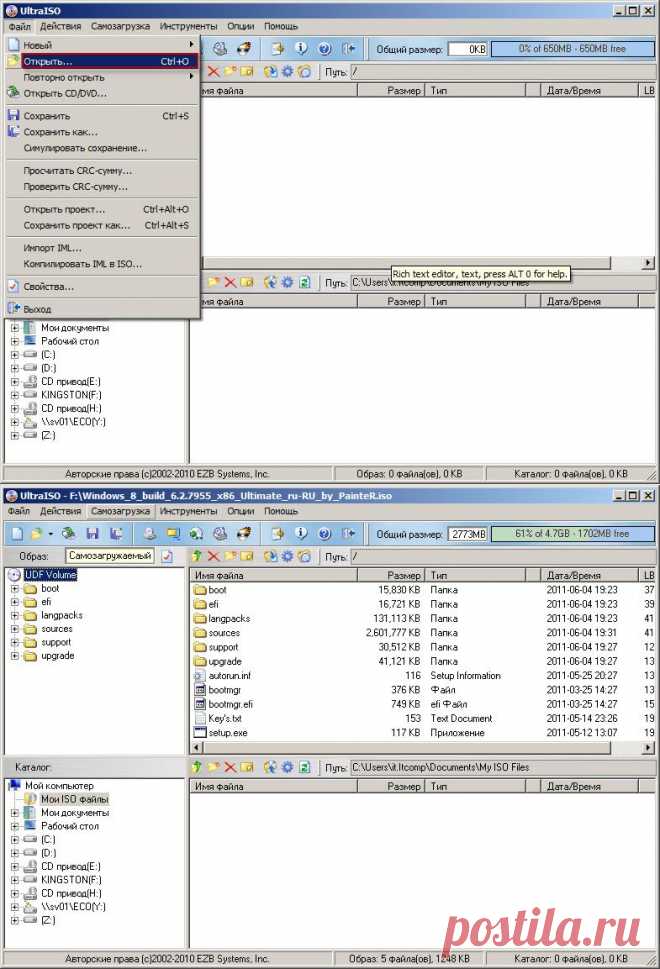Click refresh icon in ISO window catalog toolbar
Image resolution: width=660 pixels, height=969 pixels.
point(304,767)
